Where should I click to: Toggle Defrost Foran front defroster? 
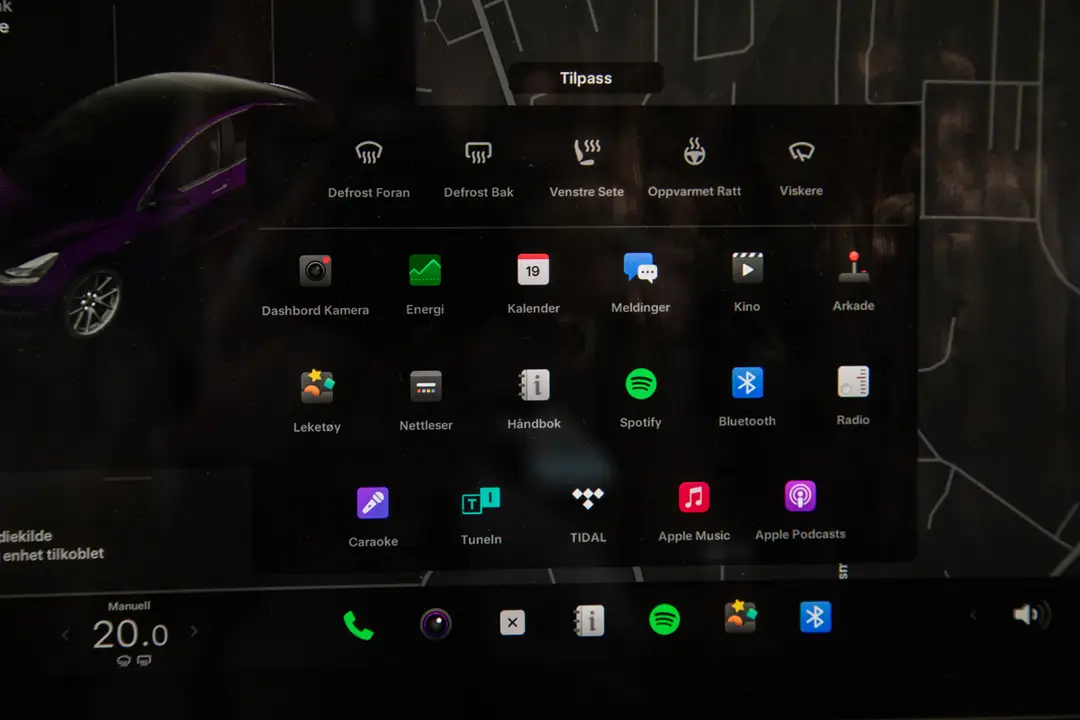pyautogui.click(x=368, y=167)
